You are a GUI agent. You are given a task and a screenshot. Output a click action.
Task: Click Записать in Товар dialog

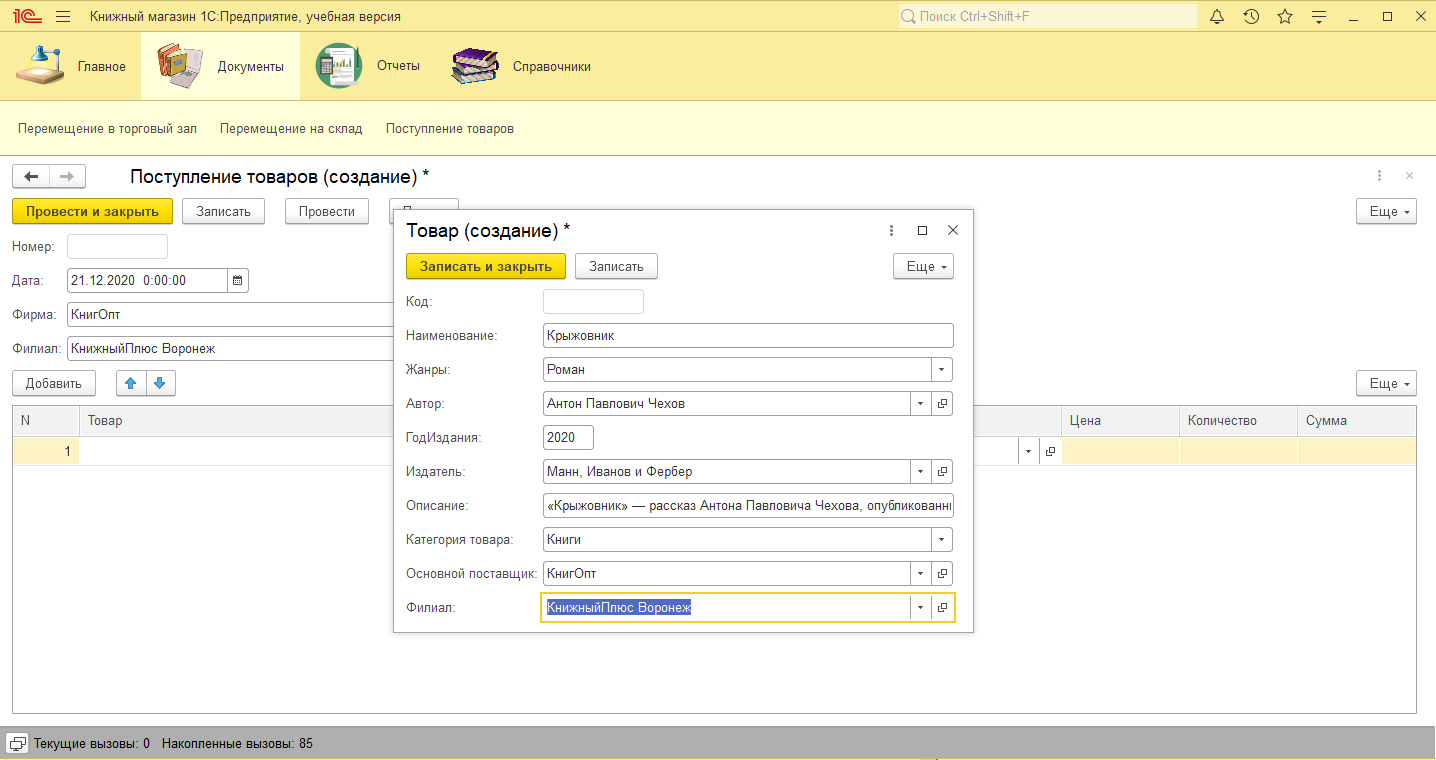tap(616, 266)
